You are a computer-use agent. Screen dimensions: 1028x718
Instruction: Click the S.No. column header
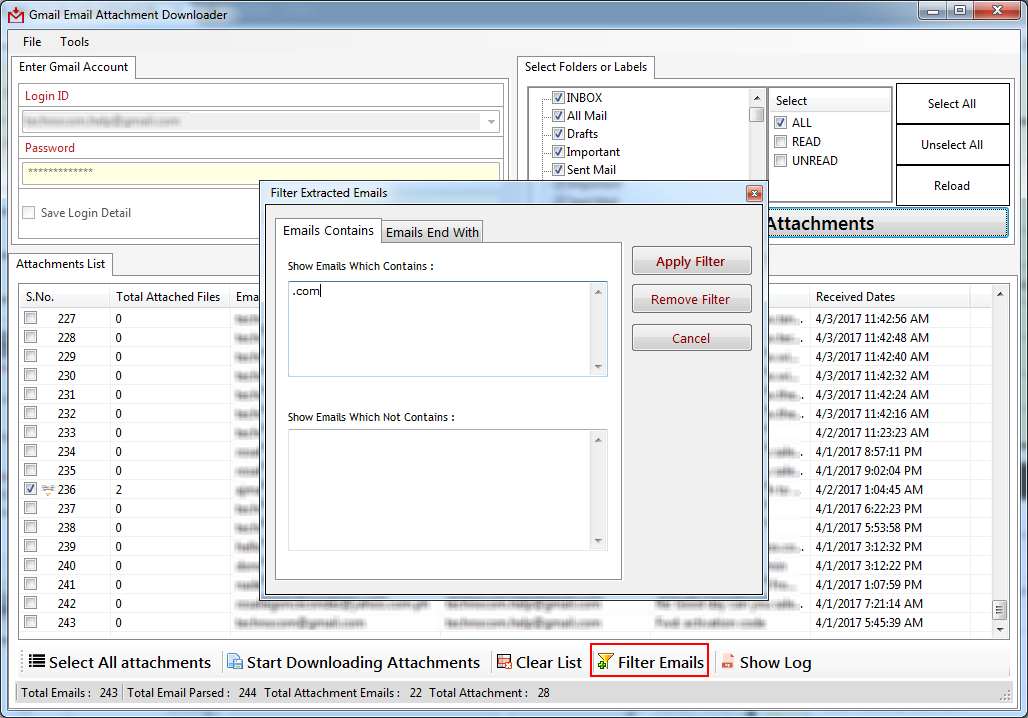tap(64, 296)
